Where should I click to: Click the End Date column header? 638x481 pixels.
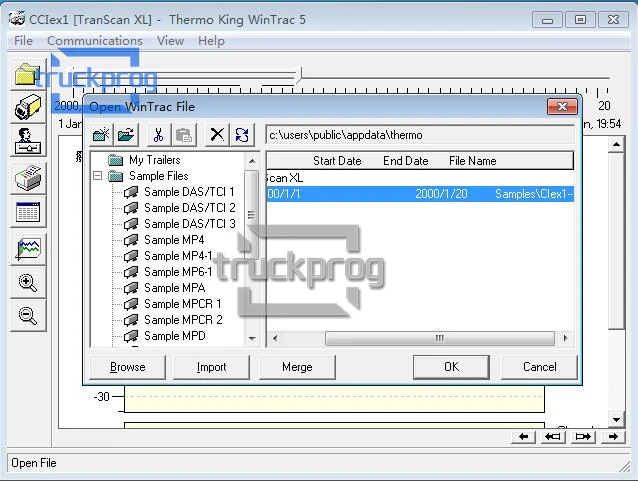coord(406,161)
